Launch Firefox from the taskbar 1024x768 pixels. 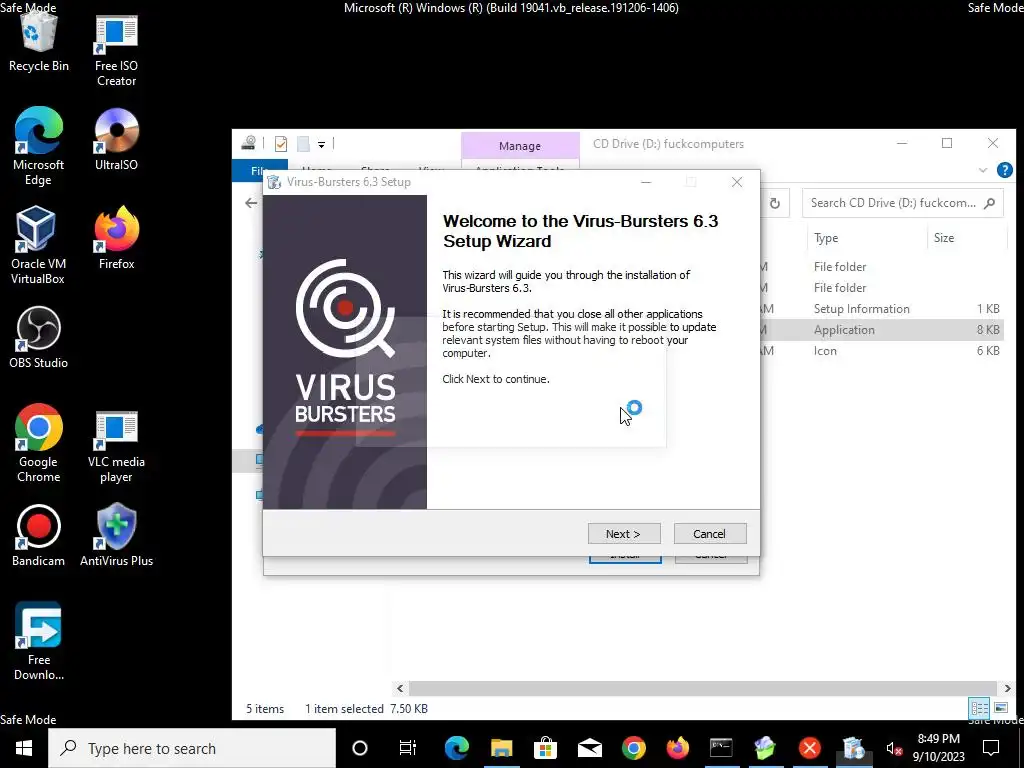[677, 748]
